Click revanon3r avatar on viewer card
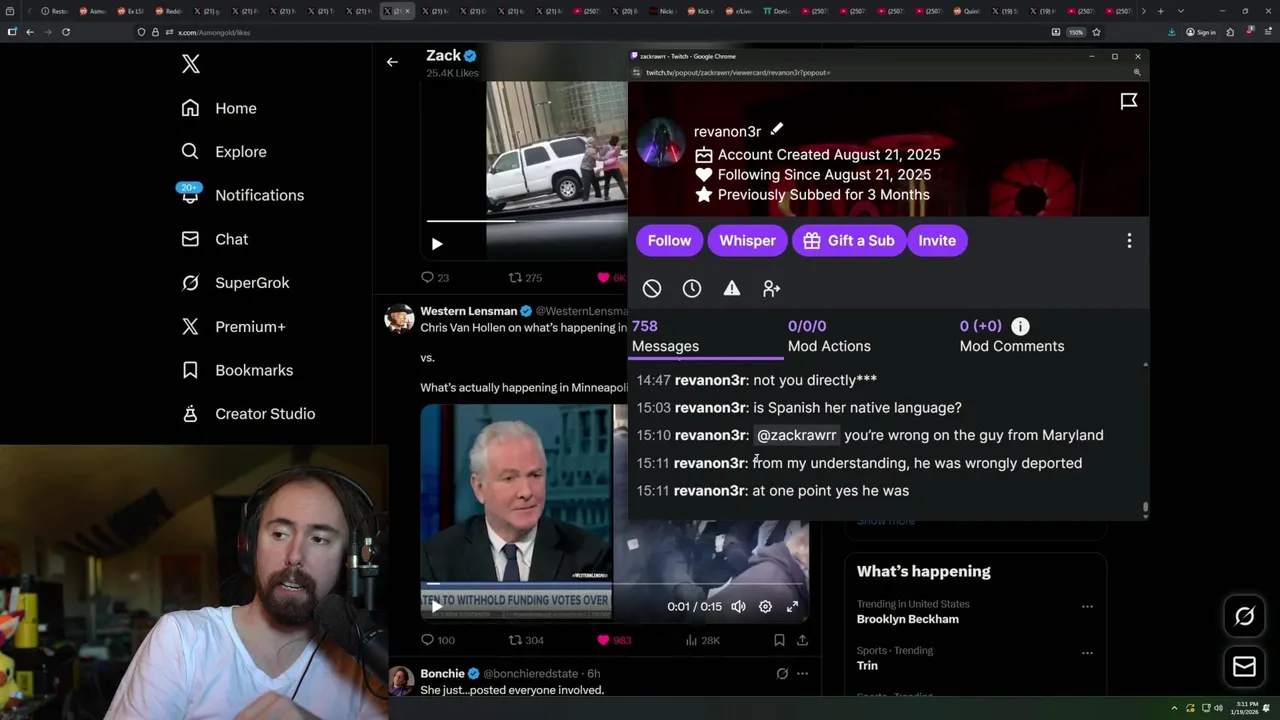 coord(661,143)
